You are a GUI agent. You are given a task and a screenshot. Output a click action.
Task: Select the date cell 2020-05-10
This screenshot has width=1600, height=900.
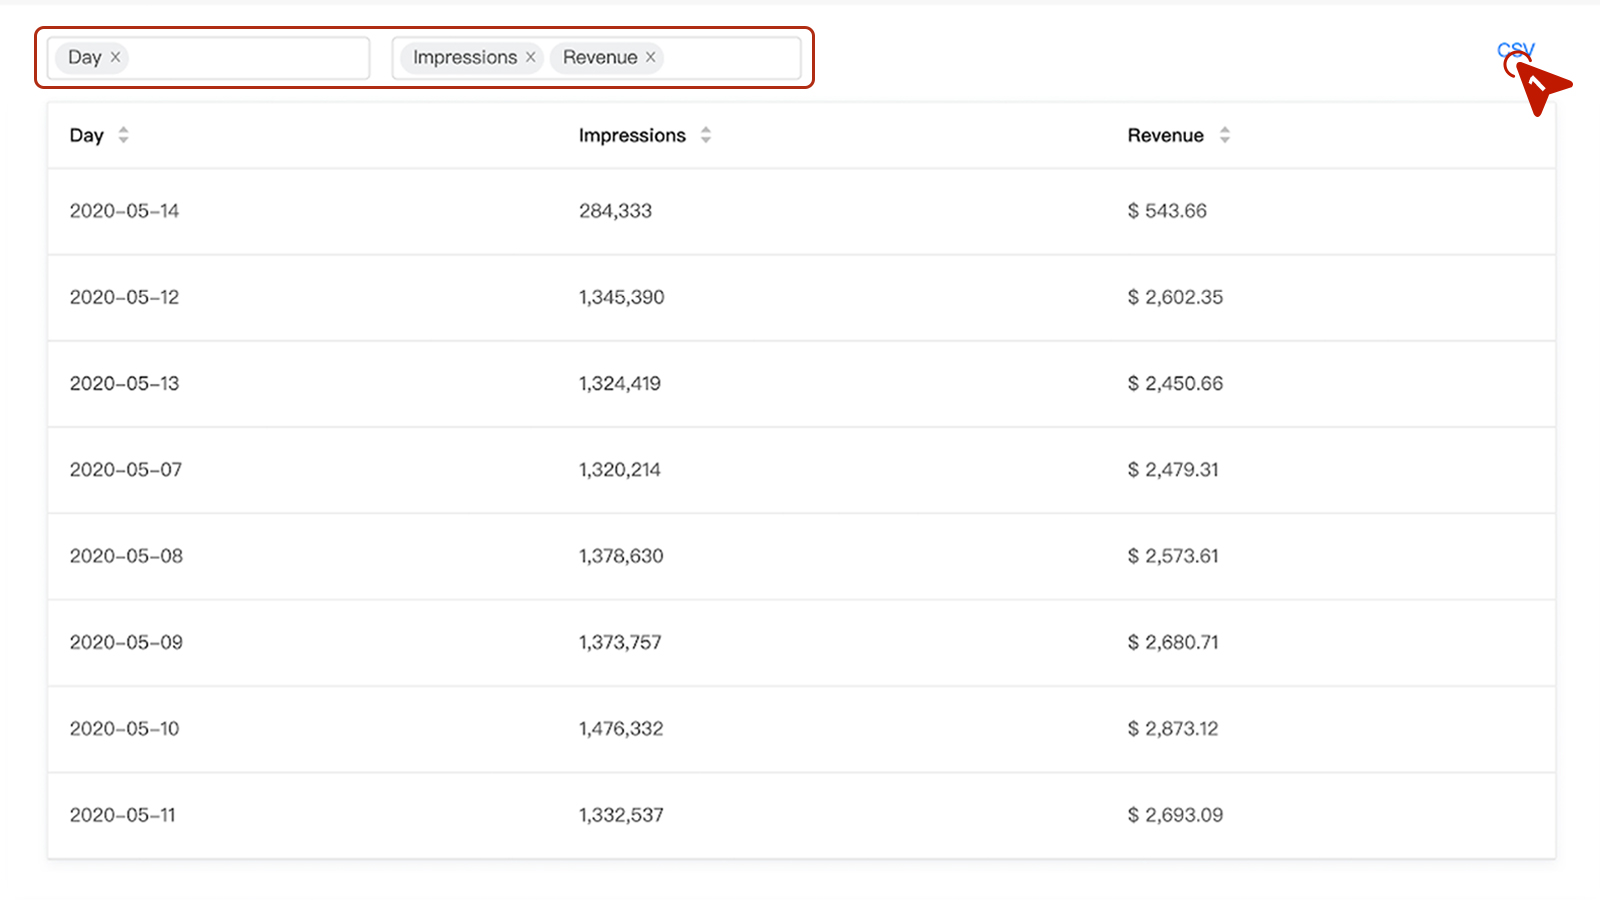124,728
